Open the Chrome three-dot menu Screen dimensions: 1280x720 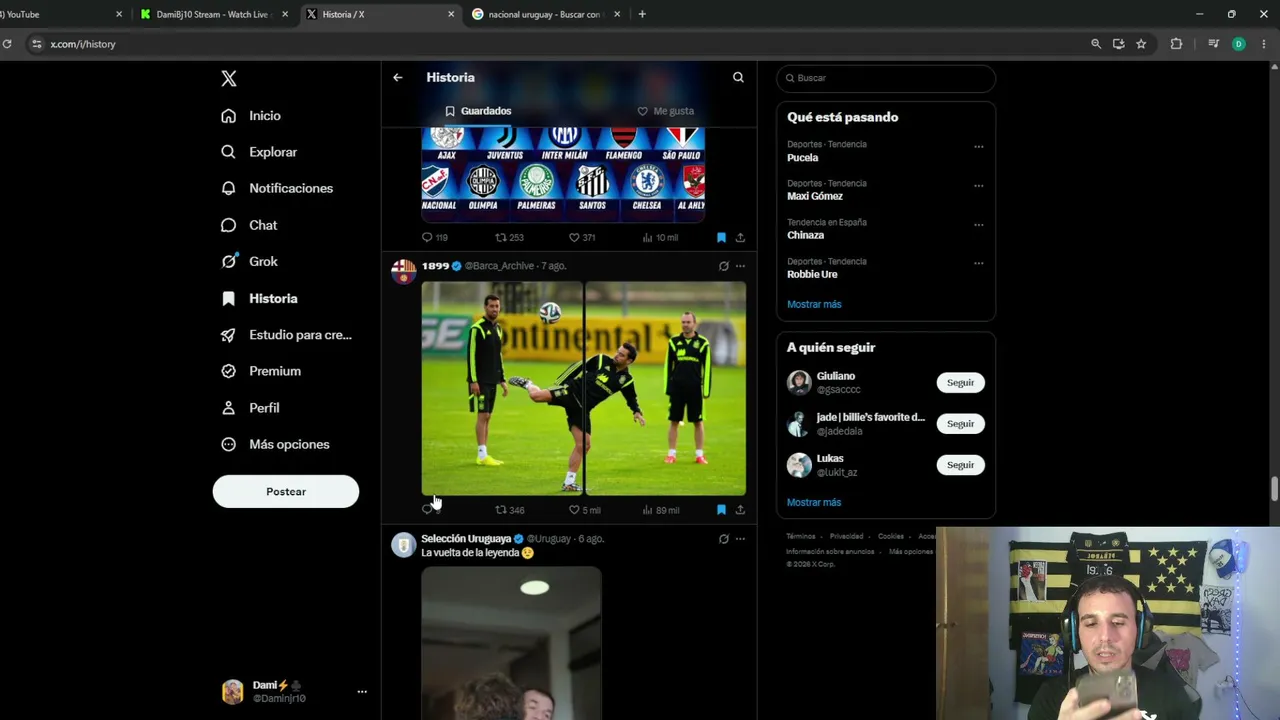(x=1265, y=44)
